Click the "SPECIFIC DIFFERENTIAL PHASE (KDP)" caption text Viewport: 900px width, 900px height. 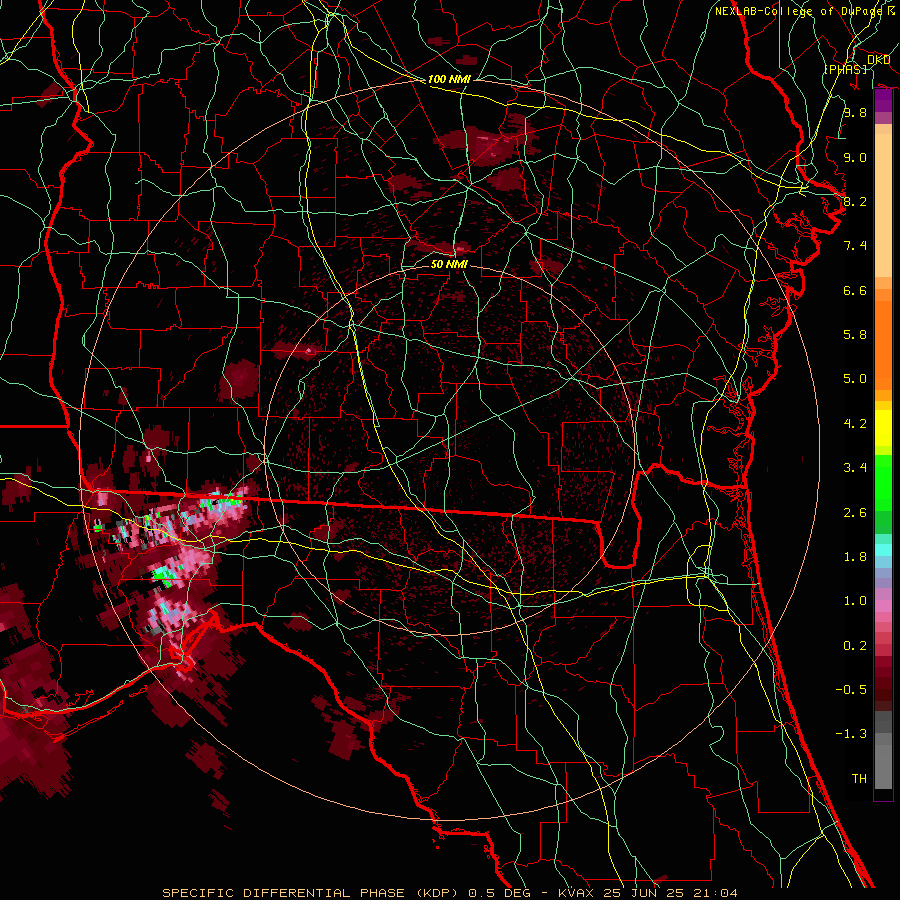[x=313, y=893]
